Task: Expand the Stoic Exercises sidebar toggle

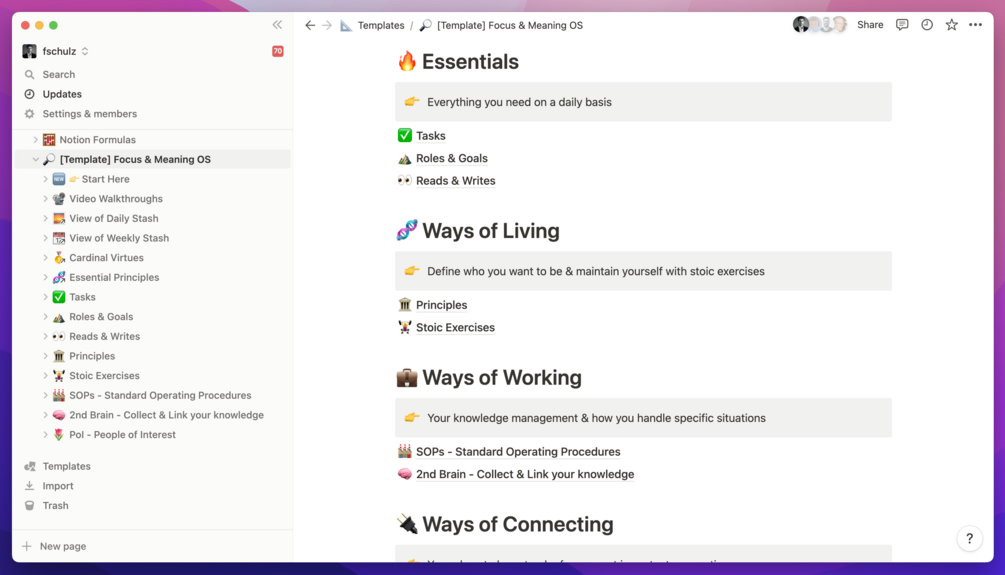Action: [x=45, y=376]
